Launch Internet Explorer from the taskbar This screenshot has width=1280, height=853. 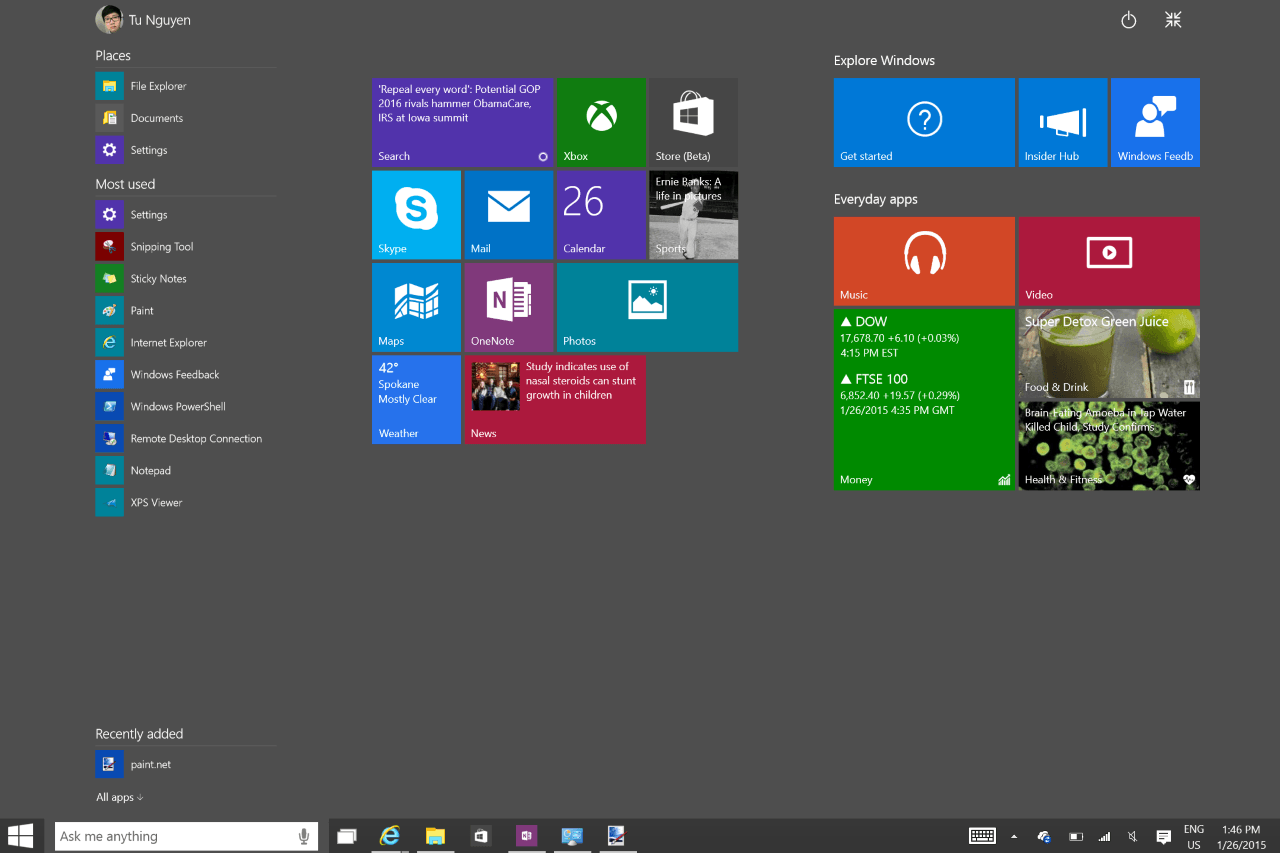(390, 836)
